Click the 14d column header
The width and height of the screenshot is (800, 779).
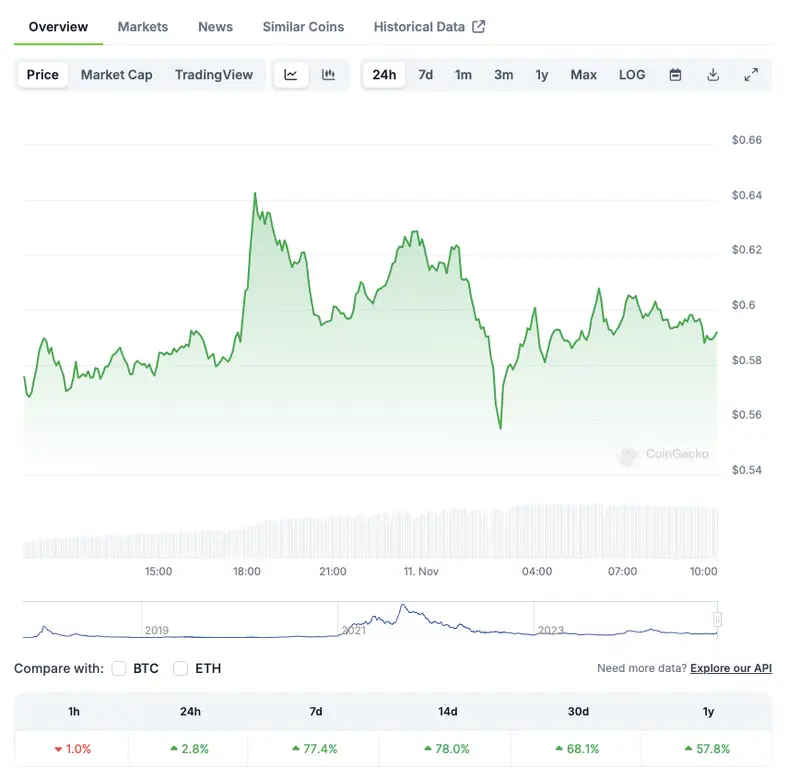pyautogui.click(x=447, y=711)
